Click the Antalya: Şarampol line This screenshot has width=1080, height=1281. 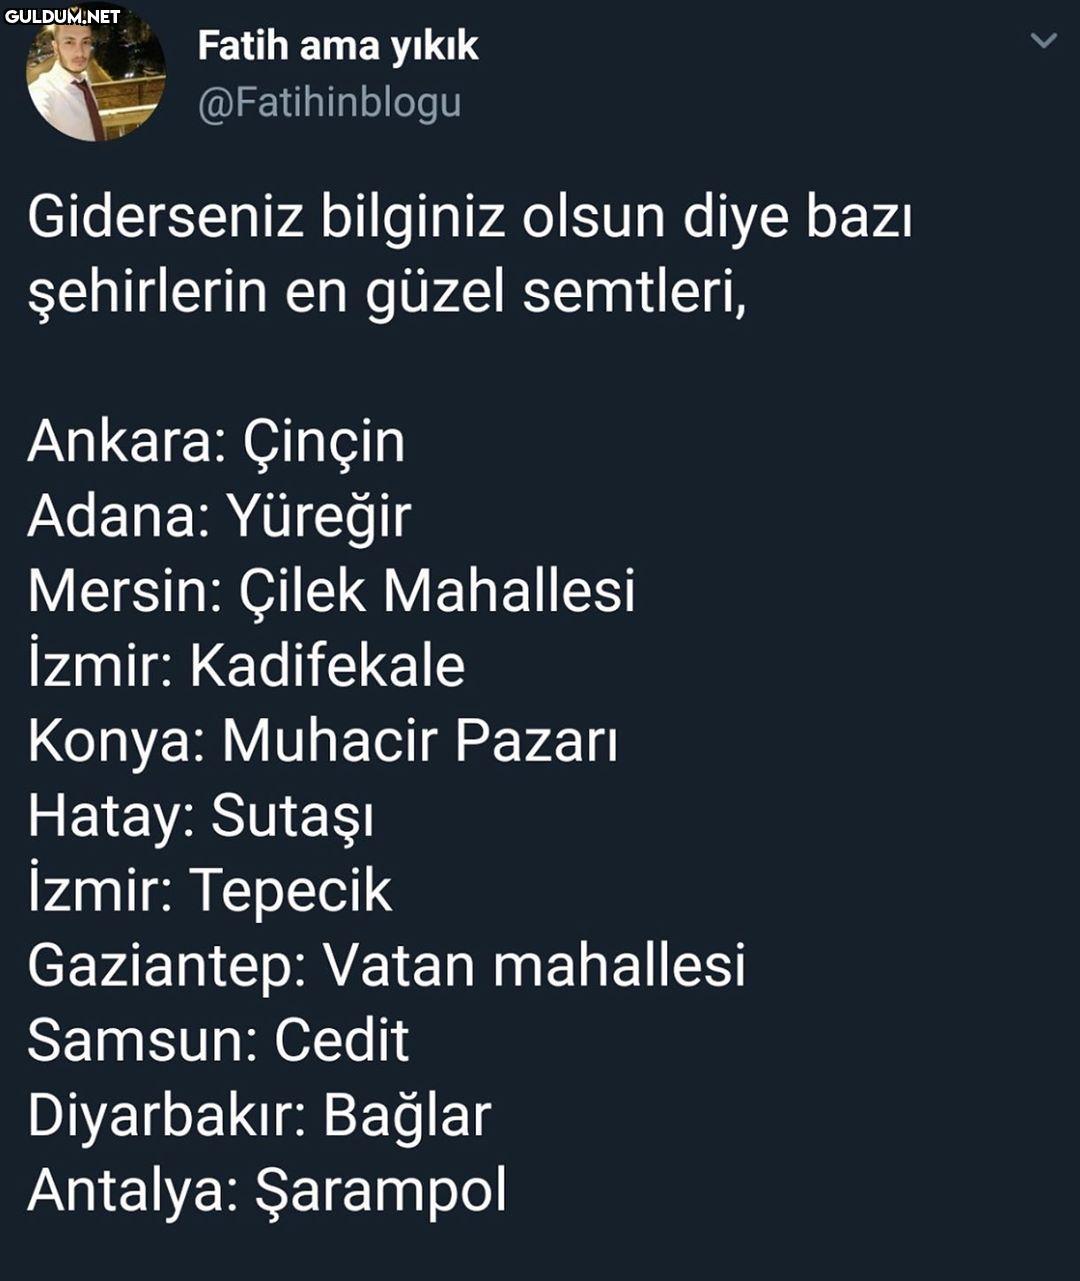pos(267,1191)
